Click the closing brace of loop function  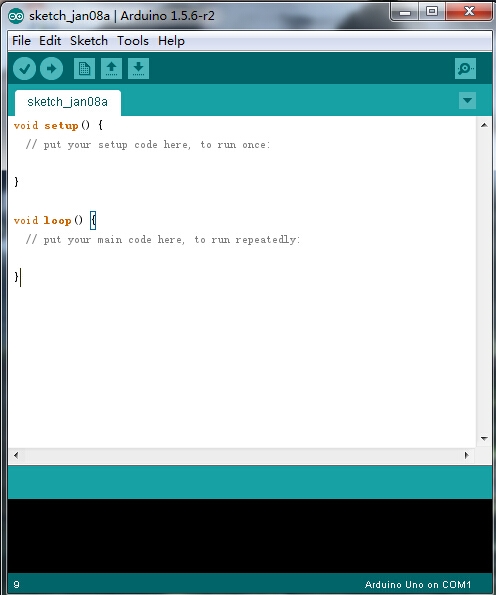(x=16, y=277)
